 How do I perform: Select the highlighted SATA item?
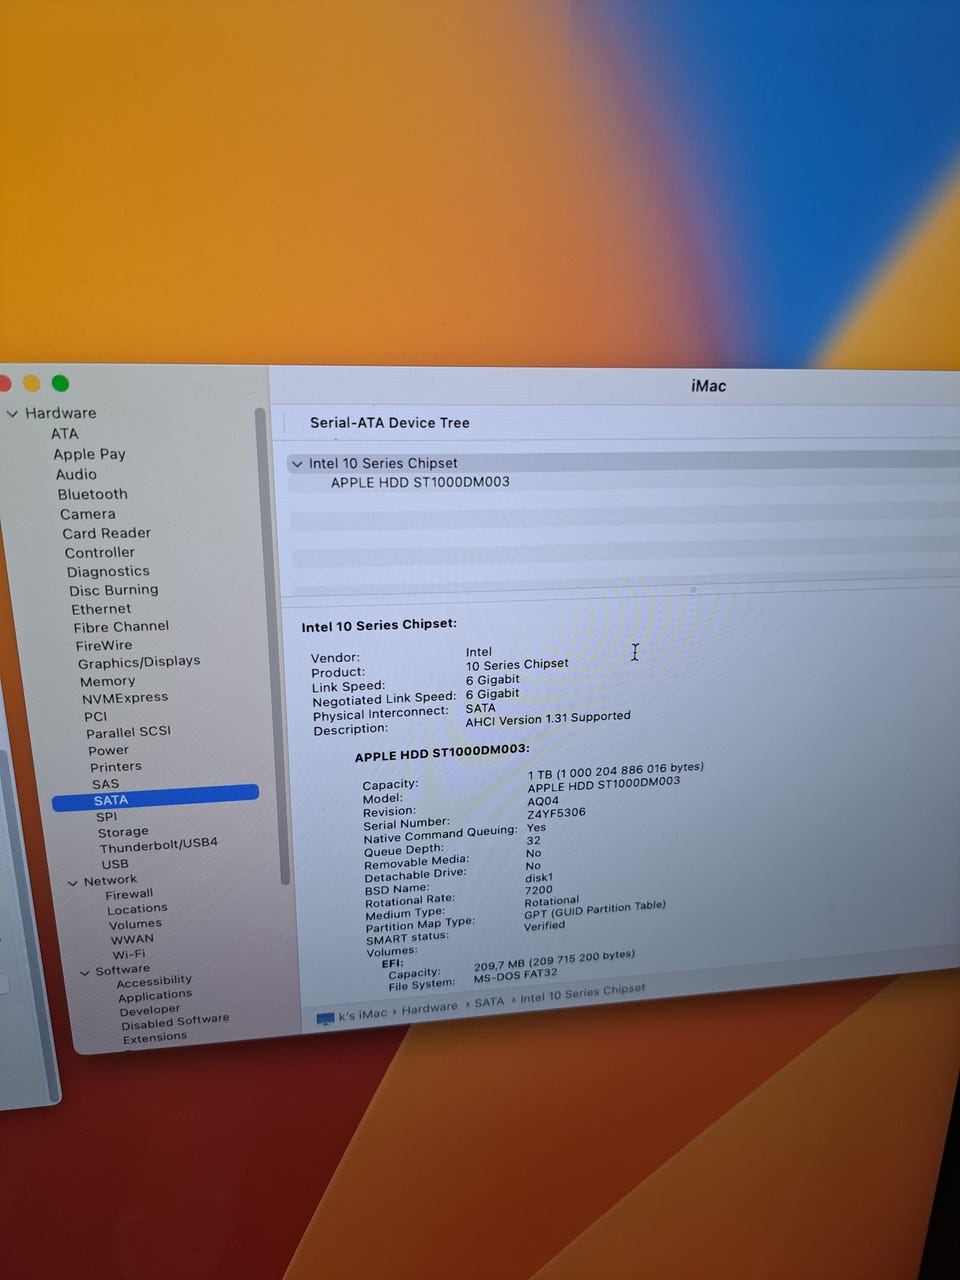155,799
